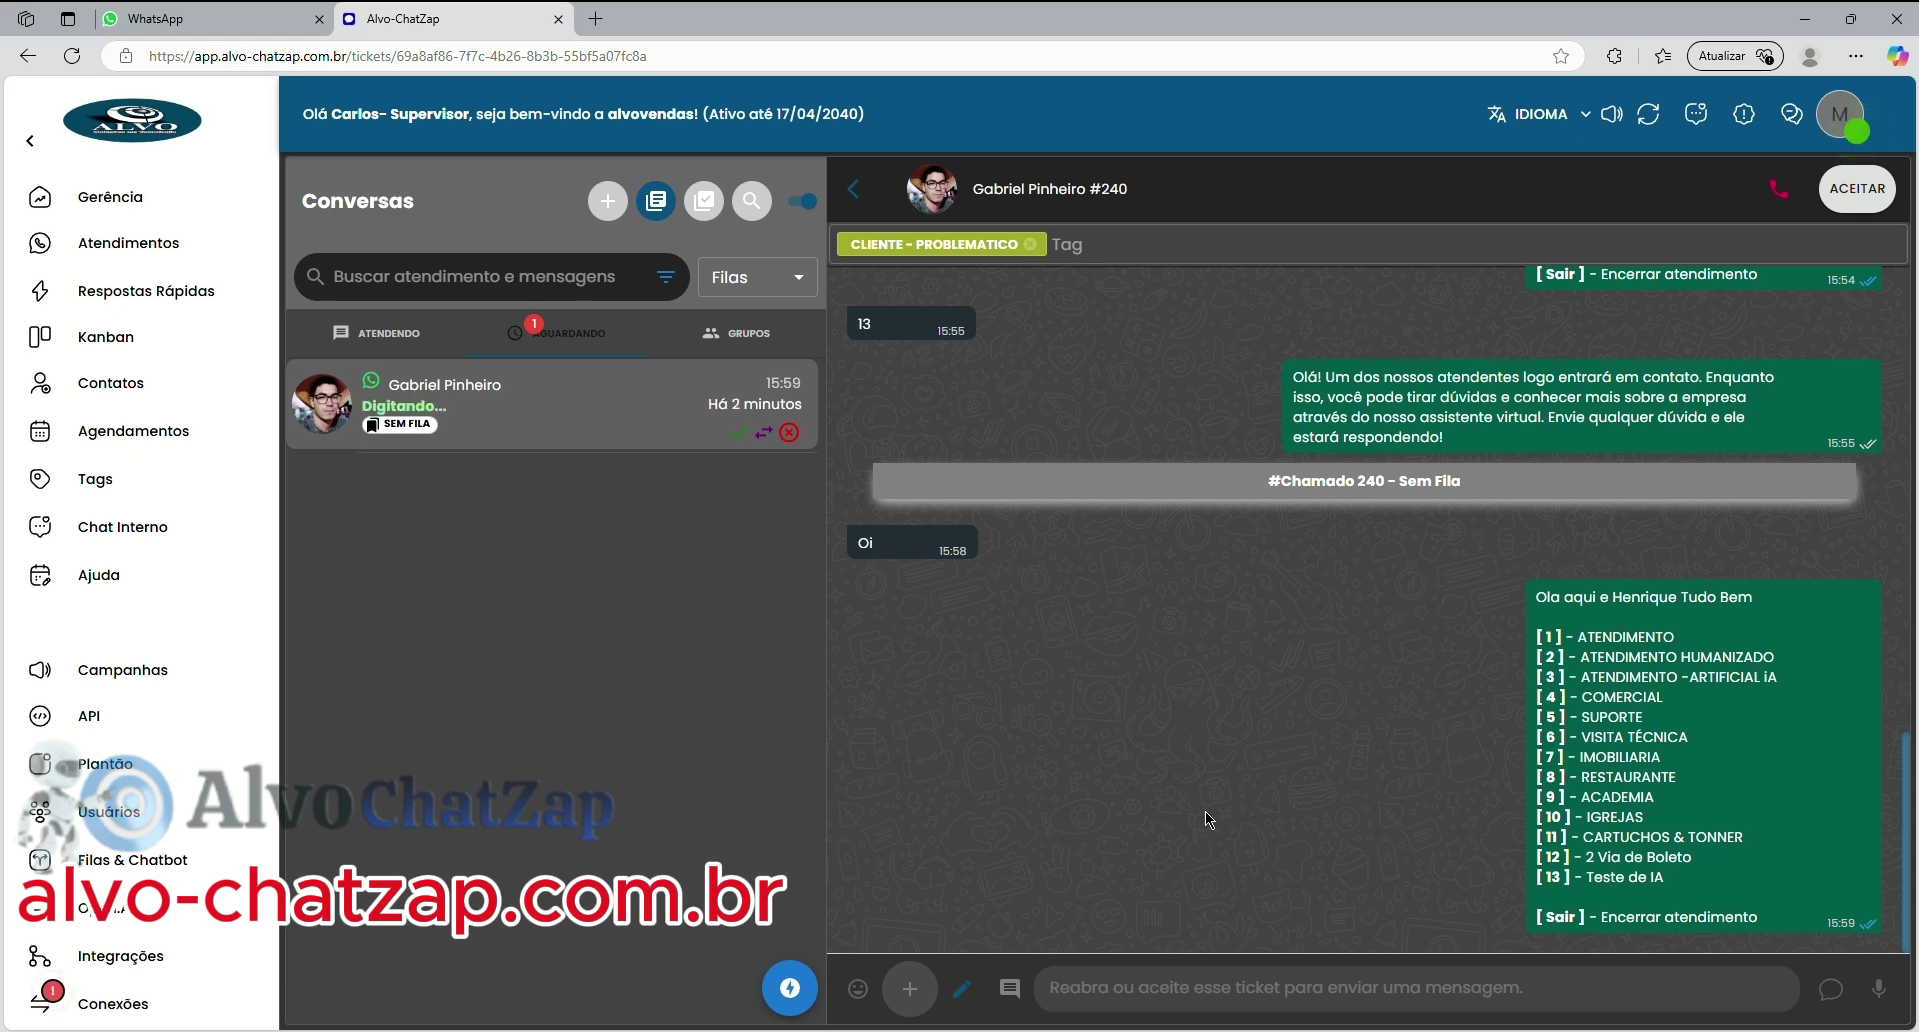Toggle the blue switch in Conversas header
The width and height of the screenshot is (1919, 1032).
pyautogui.click(x=802, y=201)
